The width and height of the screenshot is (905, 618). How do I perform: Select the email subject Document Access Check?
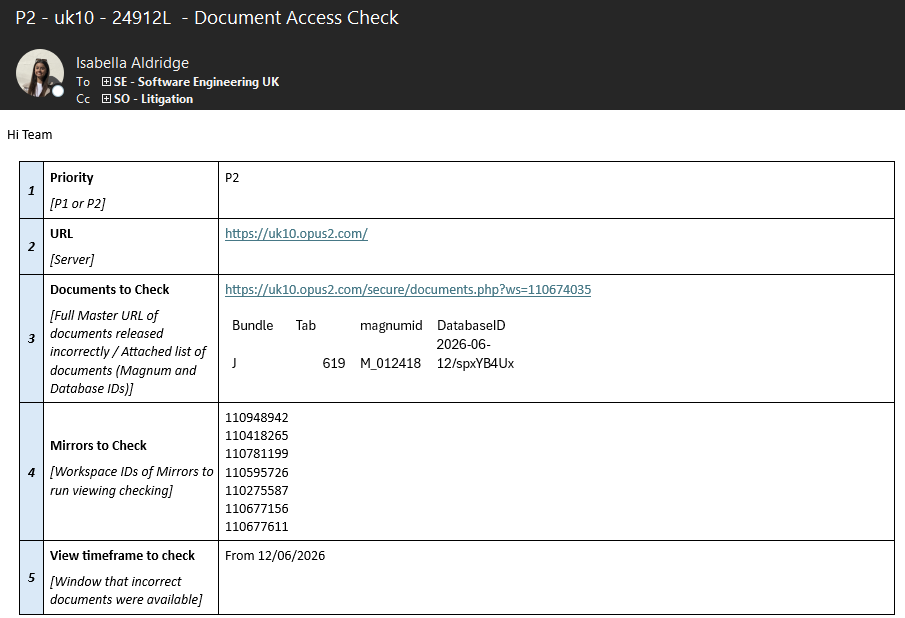(x=296, y=18)
